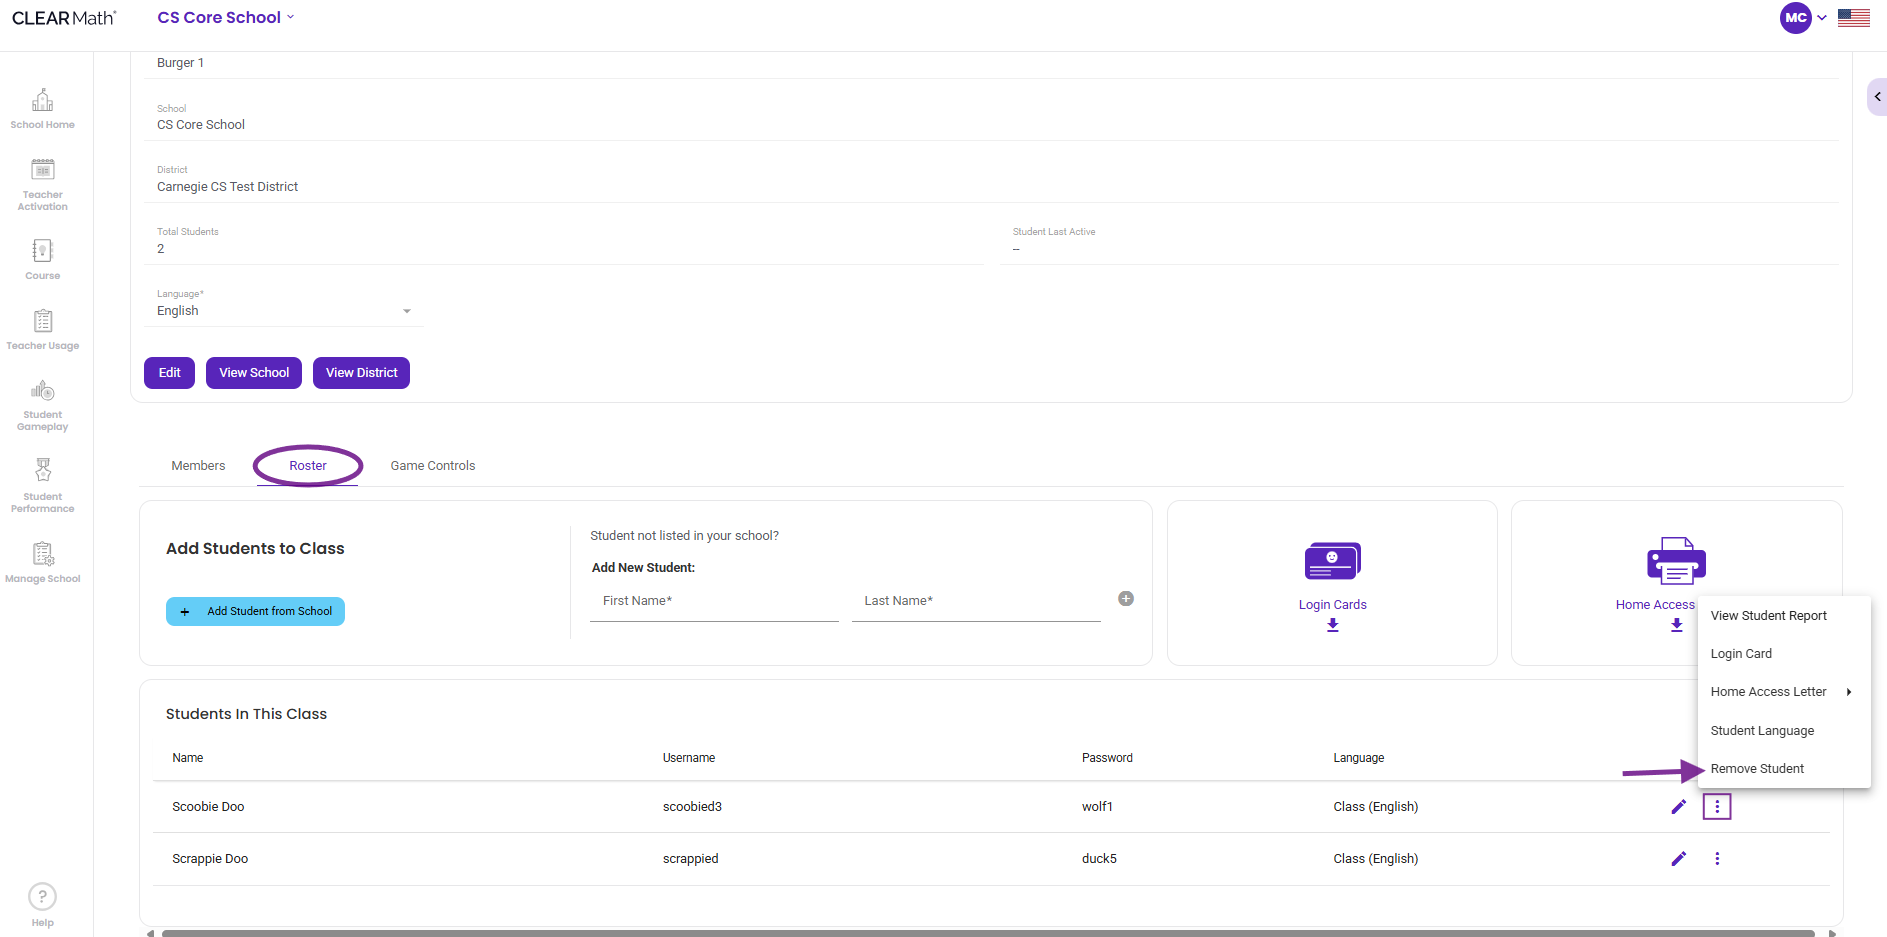Image resolution: width=1887 pixels, height=937 pixels.
Task: Click the View District button
Action: 361,373
